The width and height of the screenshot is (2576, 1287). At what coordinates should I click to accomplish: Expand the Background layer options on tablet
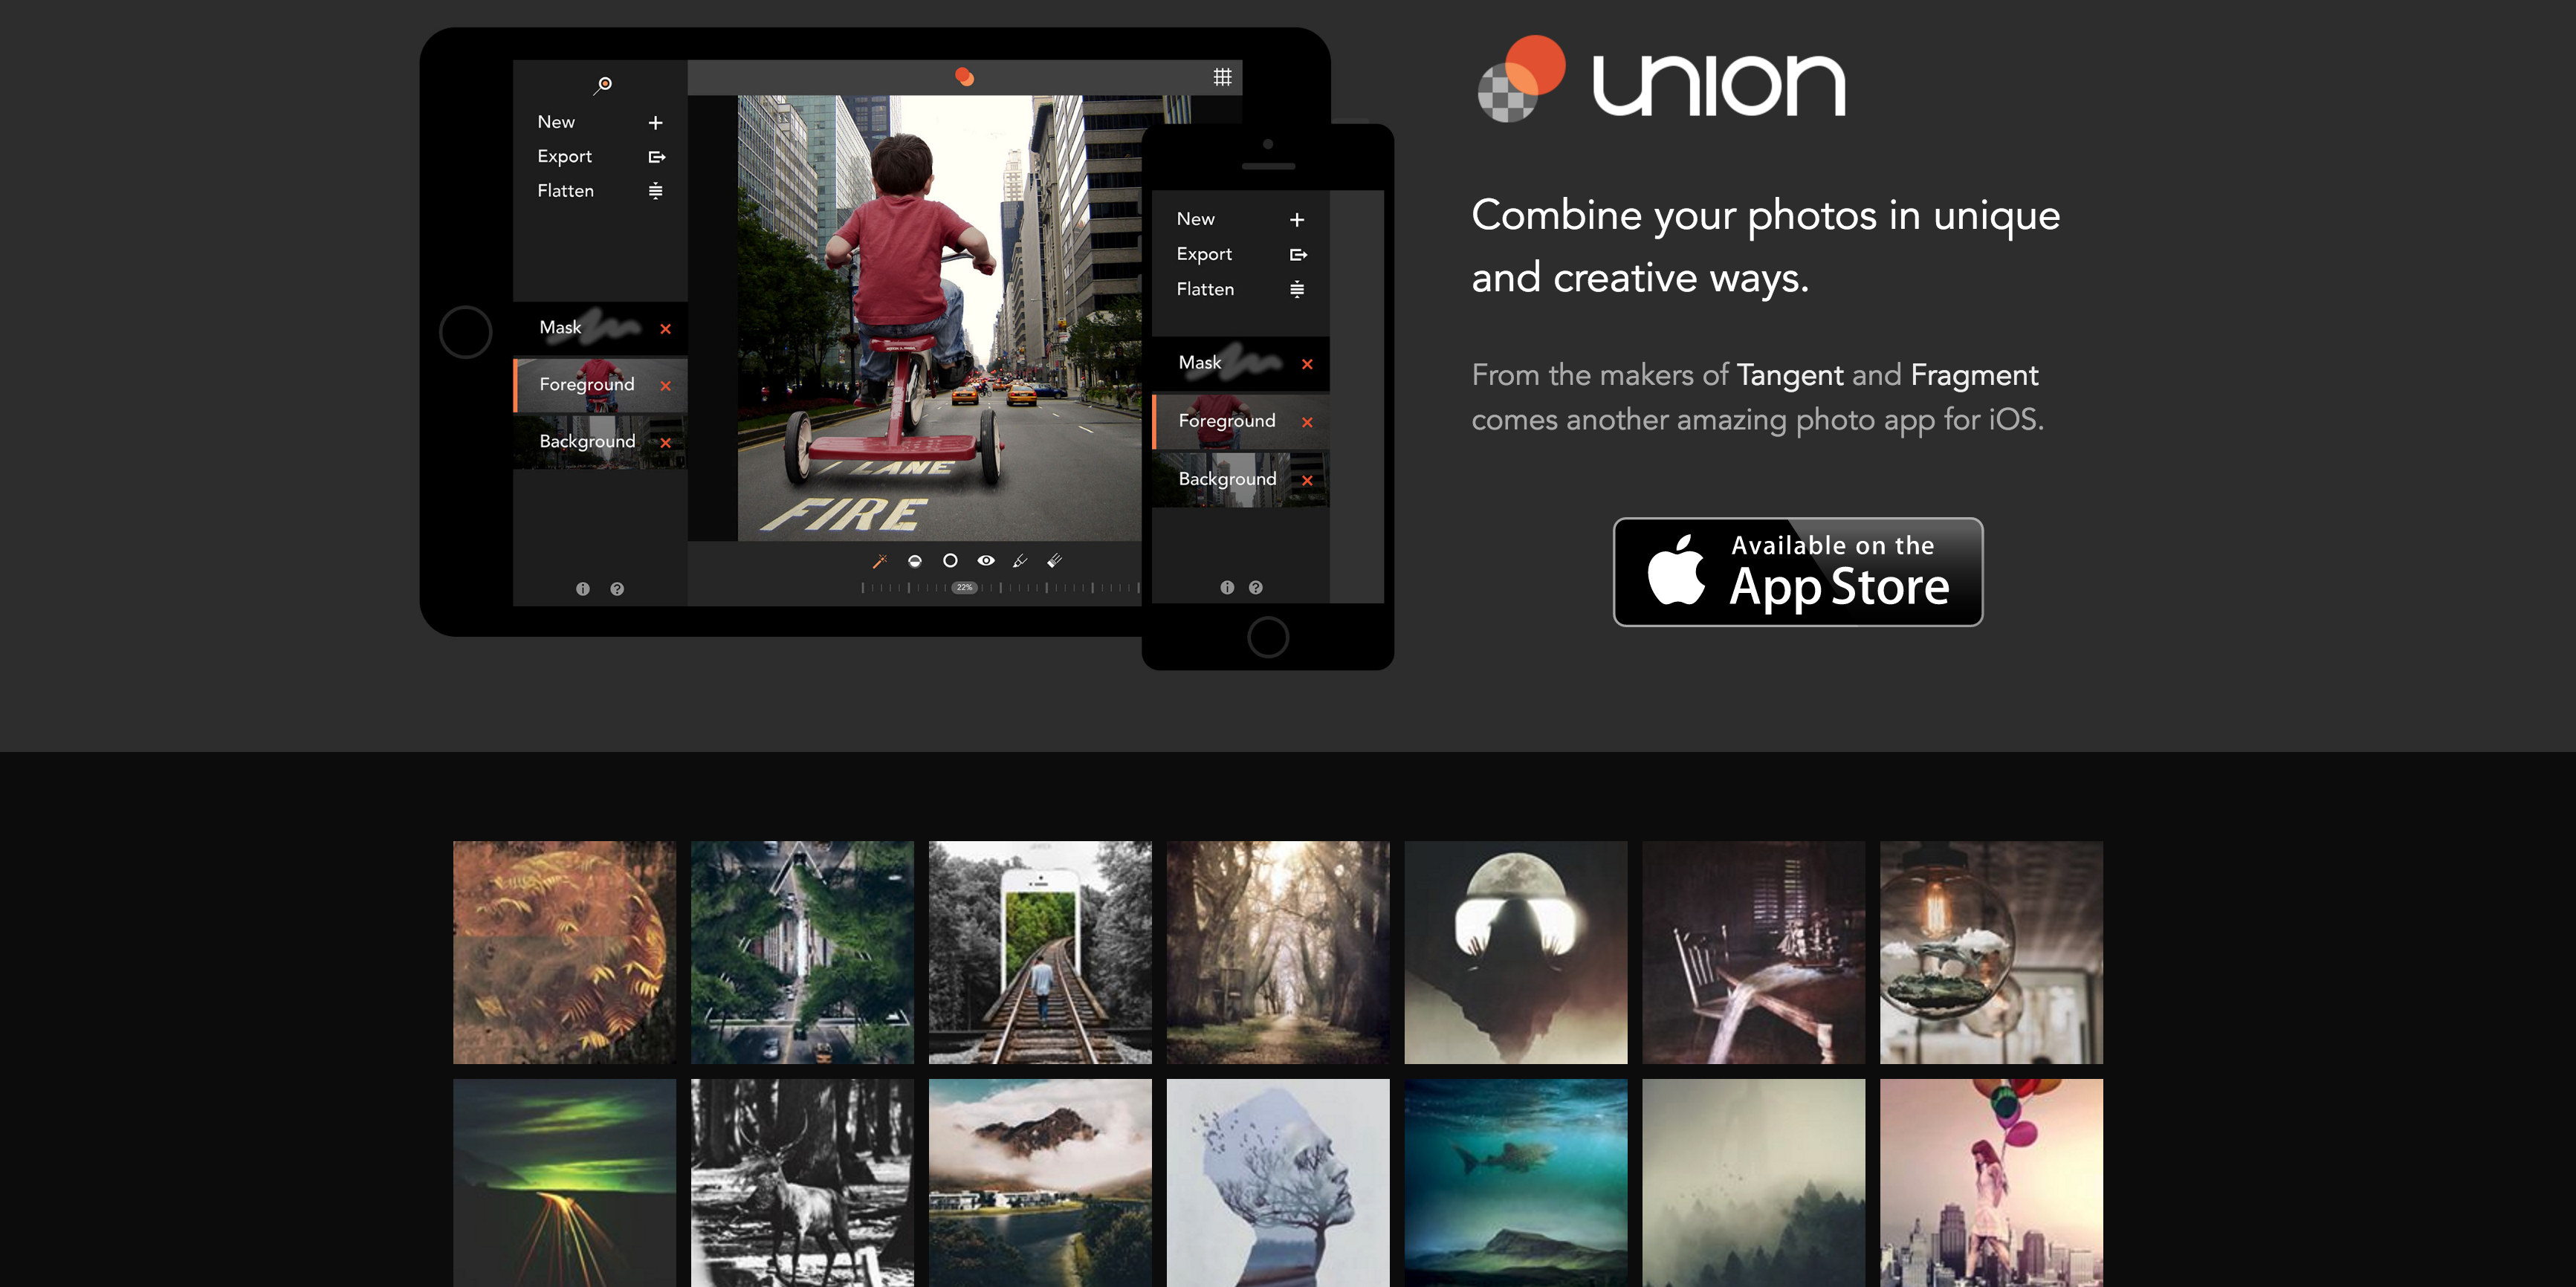point(585,440)
